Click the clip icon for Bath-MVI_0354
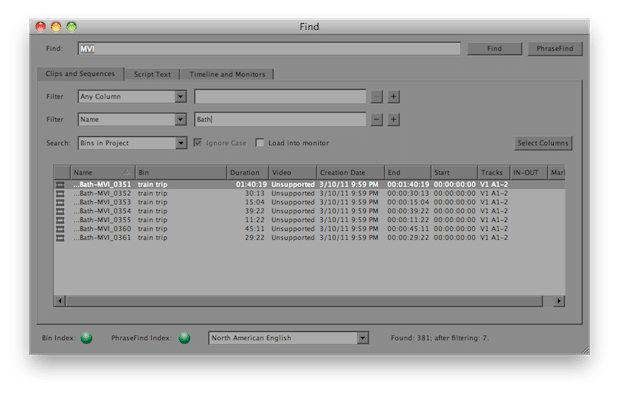Image resolution: width=619 pixels, height=395 pixels. click(x=60, y=211)
